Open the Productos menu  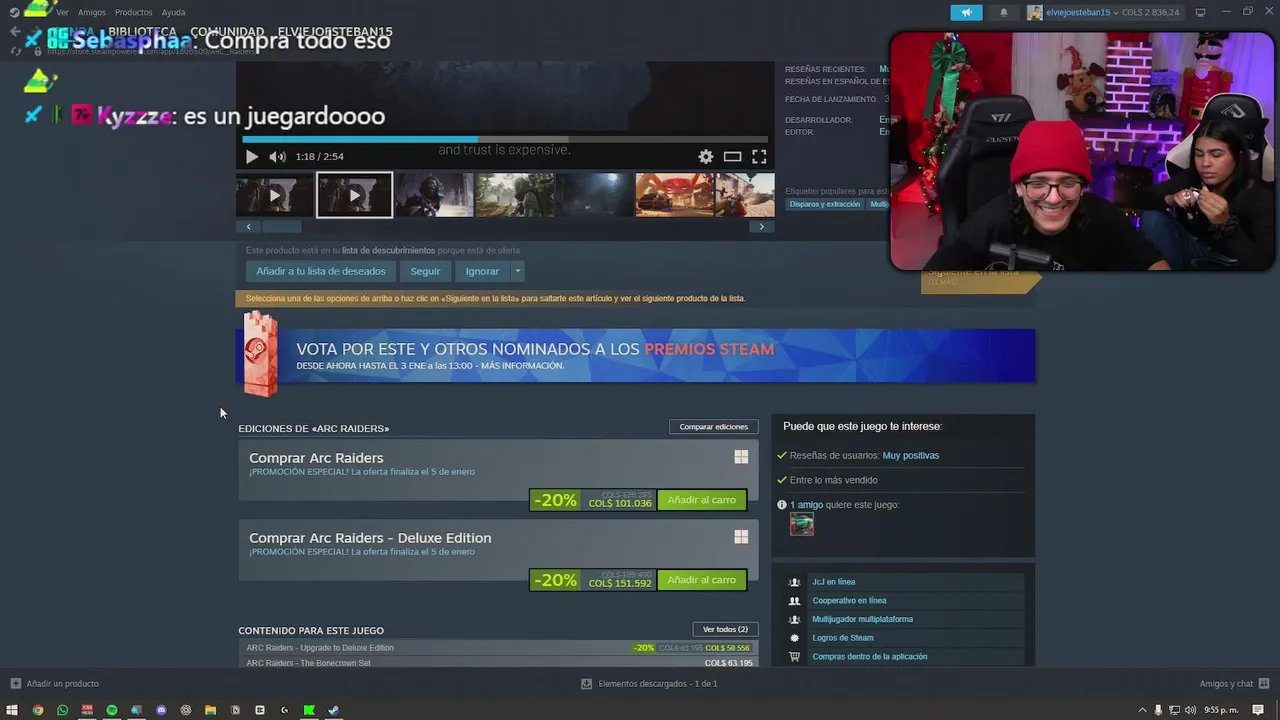[133, 12]
